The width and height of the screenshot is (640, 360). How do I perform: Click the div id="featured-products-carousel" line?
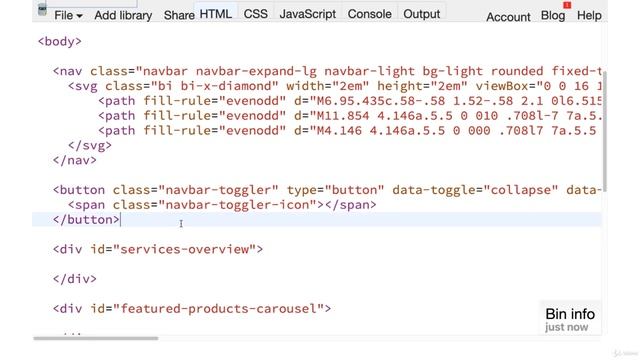(192, 309)
